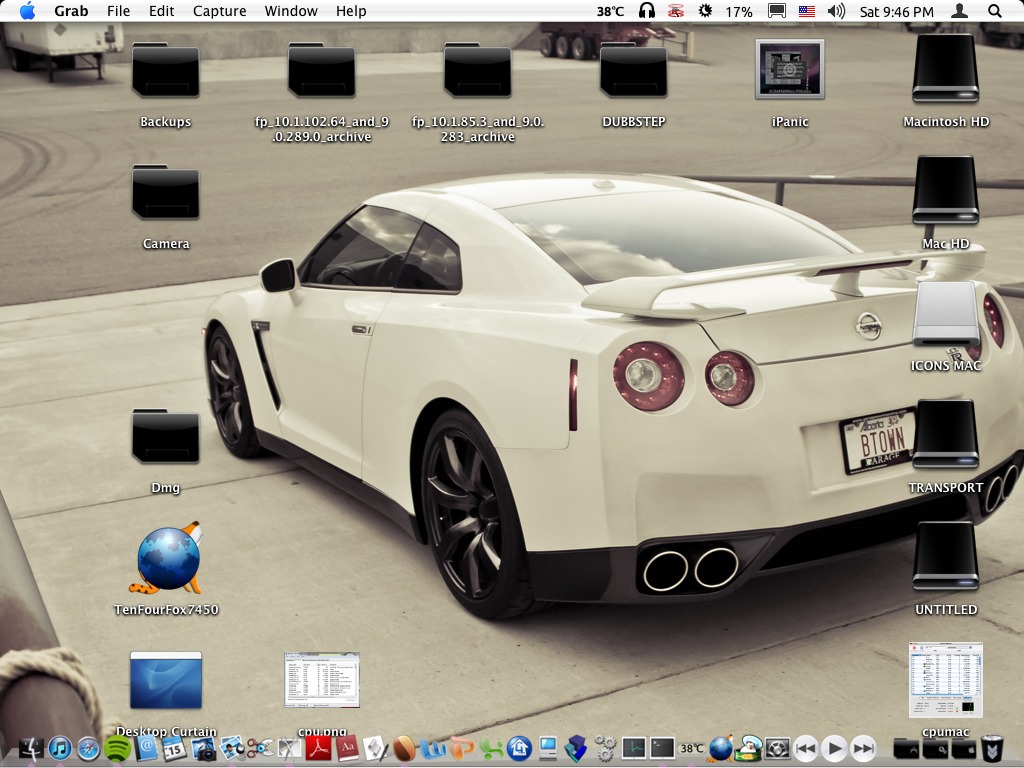
Task: Open the green Messenger icon in the Dock
Action: [x=490, y=748]
